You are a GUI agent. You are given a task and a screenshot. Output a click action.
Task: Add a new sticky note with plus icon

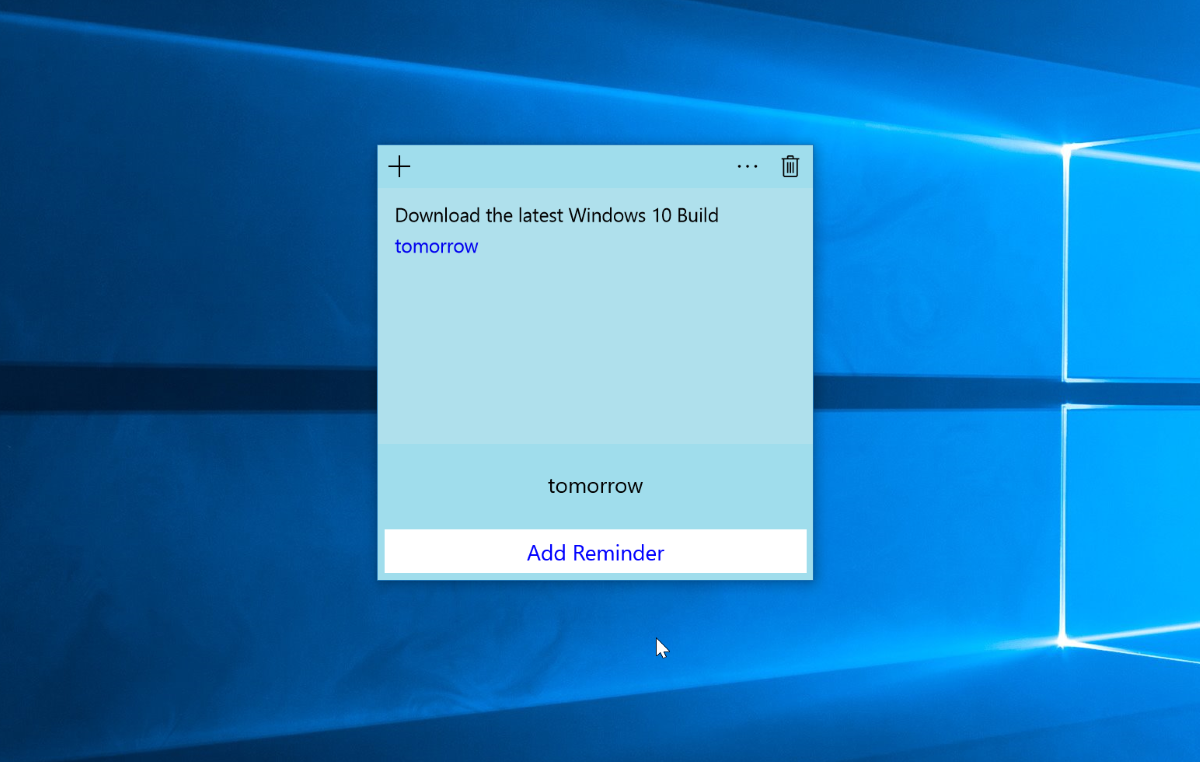(x=399, y=166)
